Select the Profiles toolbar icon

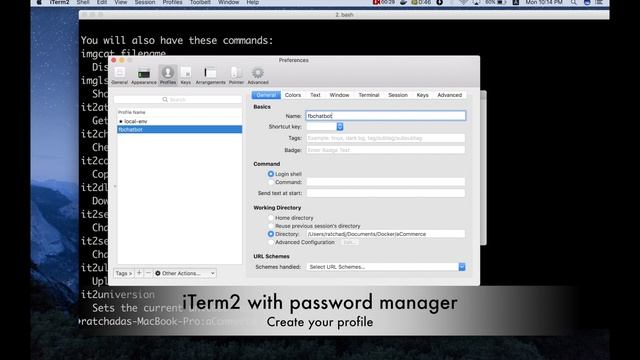coord(168,76)
